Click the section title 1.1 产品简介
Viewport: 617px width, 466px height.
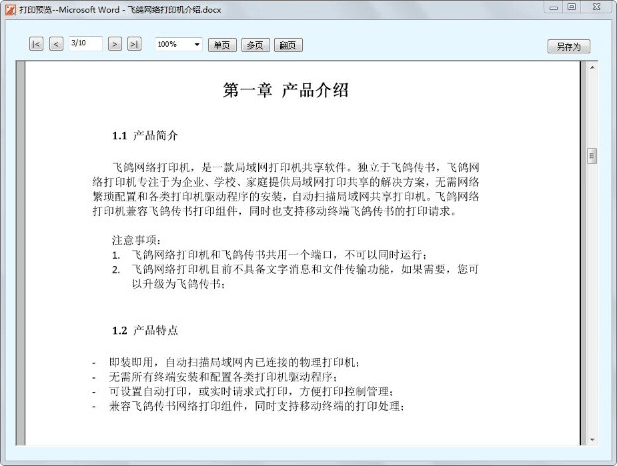pos(145,136)
